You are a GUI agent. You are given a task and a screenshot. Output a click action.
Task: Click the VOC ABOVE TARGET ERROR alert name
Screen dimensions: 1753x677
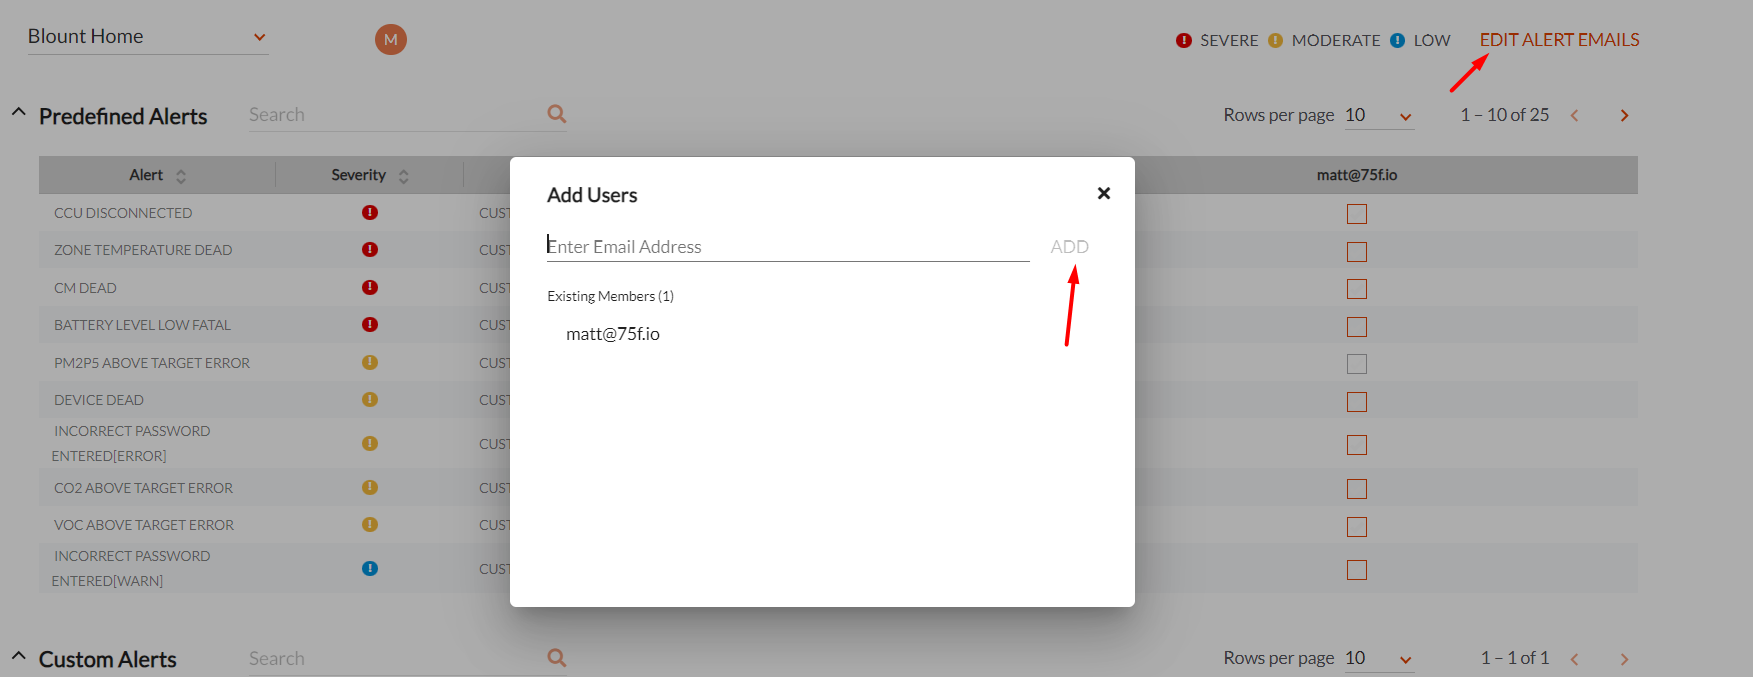144,525
